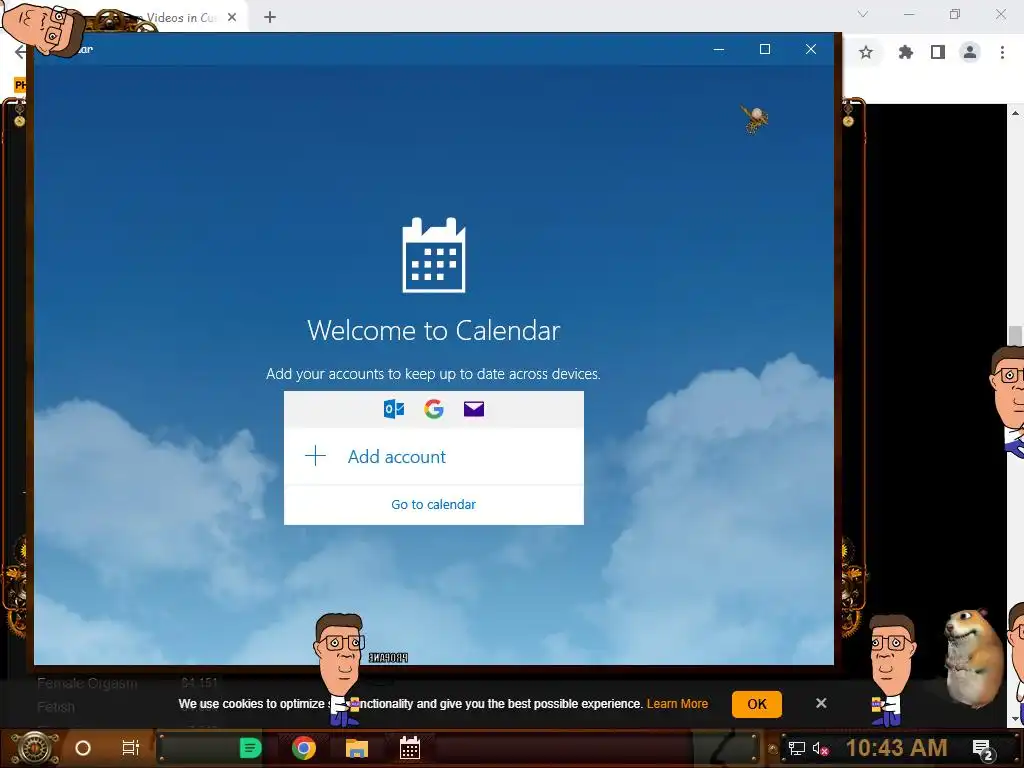This screenshot has width=1024, height=768.
Task: Open Go to calendar link
Action: pos(434,504)
